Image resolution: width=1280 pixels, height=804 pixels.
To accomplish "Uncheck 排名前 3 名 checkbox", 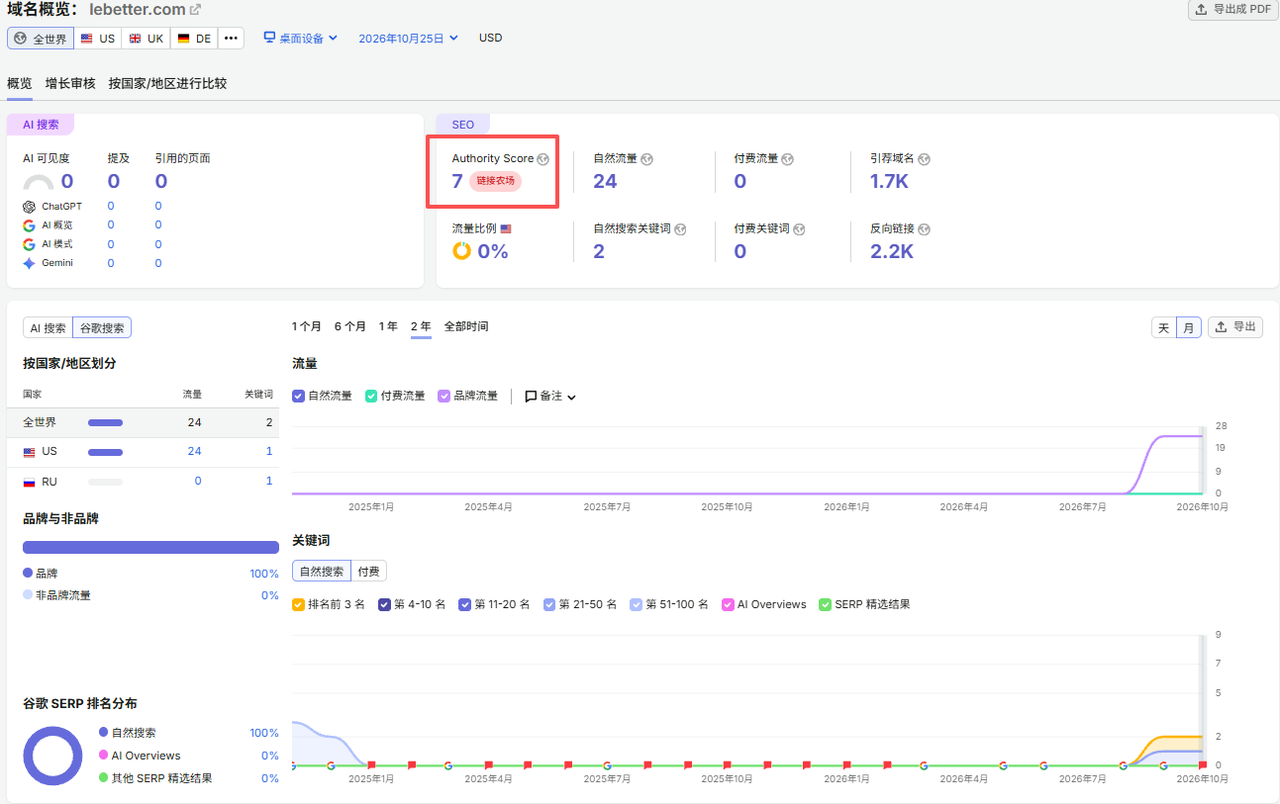I will tap(298, 604).
